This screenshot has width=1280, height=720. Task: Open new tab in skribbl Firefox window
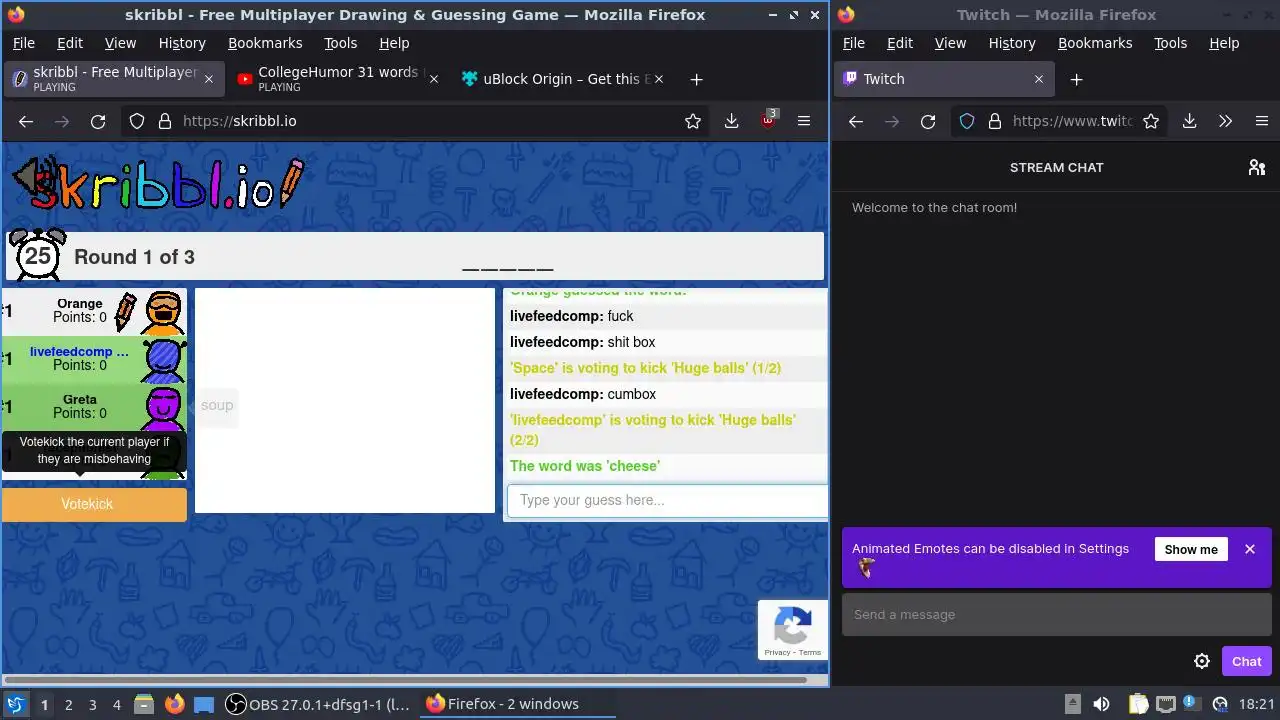tap(697, 79)
